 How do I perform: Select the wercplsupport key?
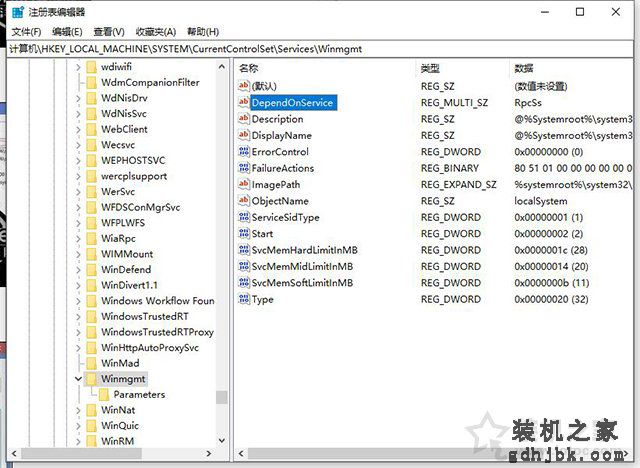click(x=134, y=176)
